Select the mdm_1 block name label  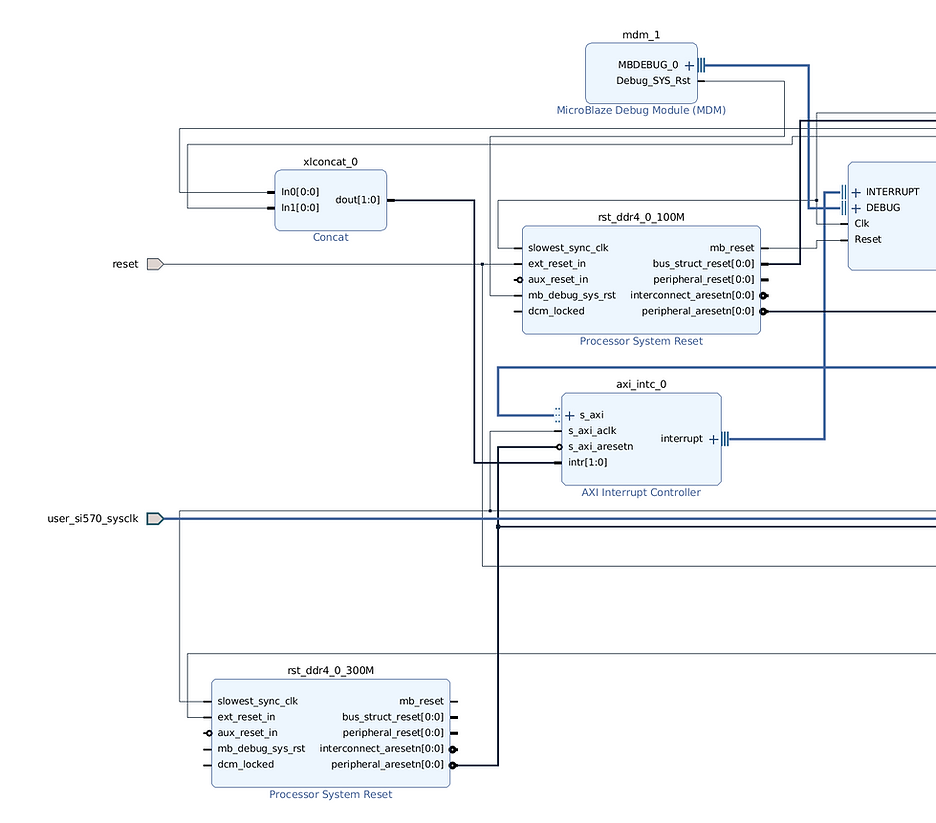[641, 35]
